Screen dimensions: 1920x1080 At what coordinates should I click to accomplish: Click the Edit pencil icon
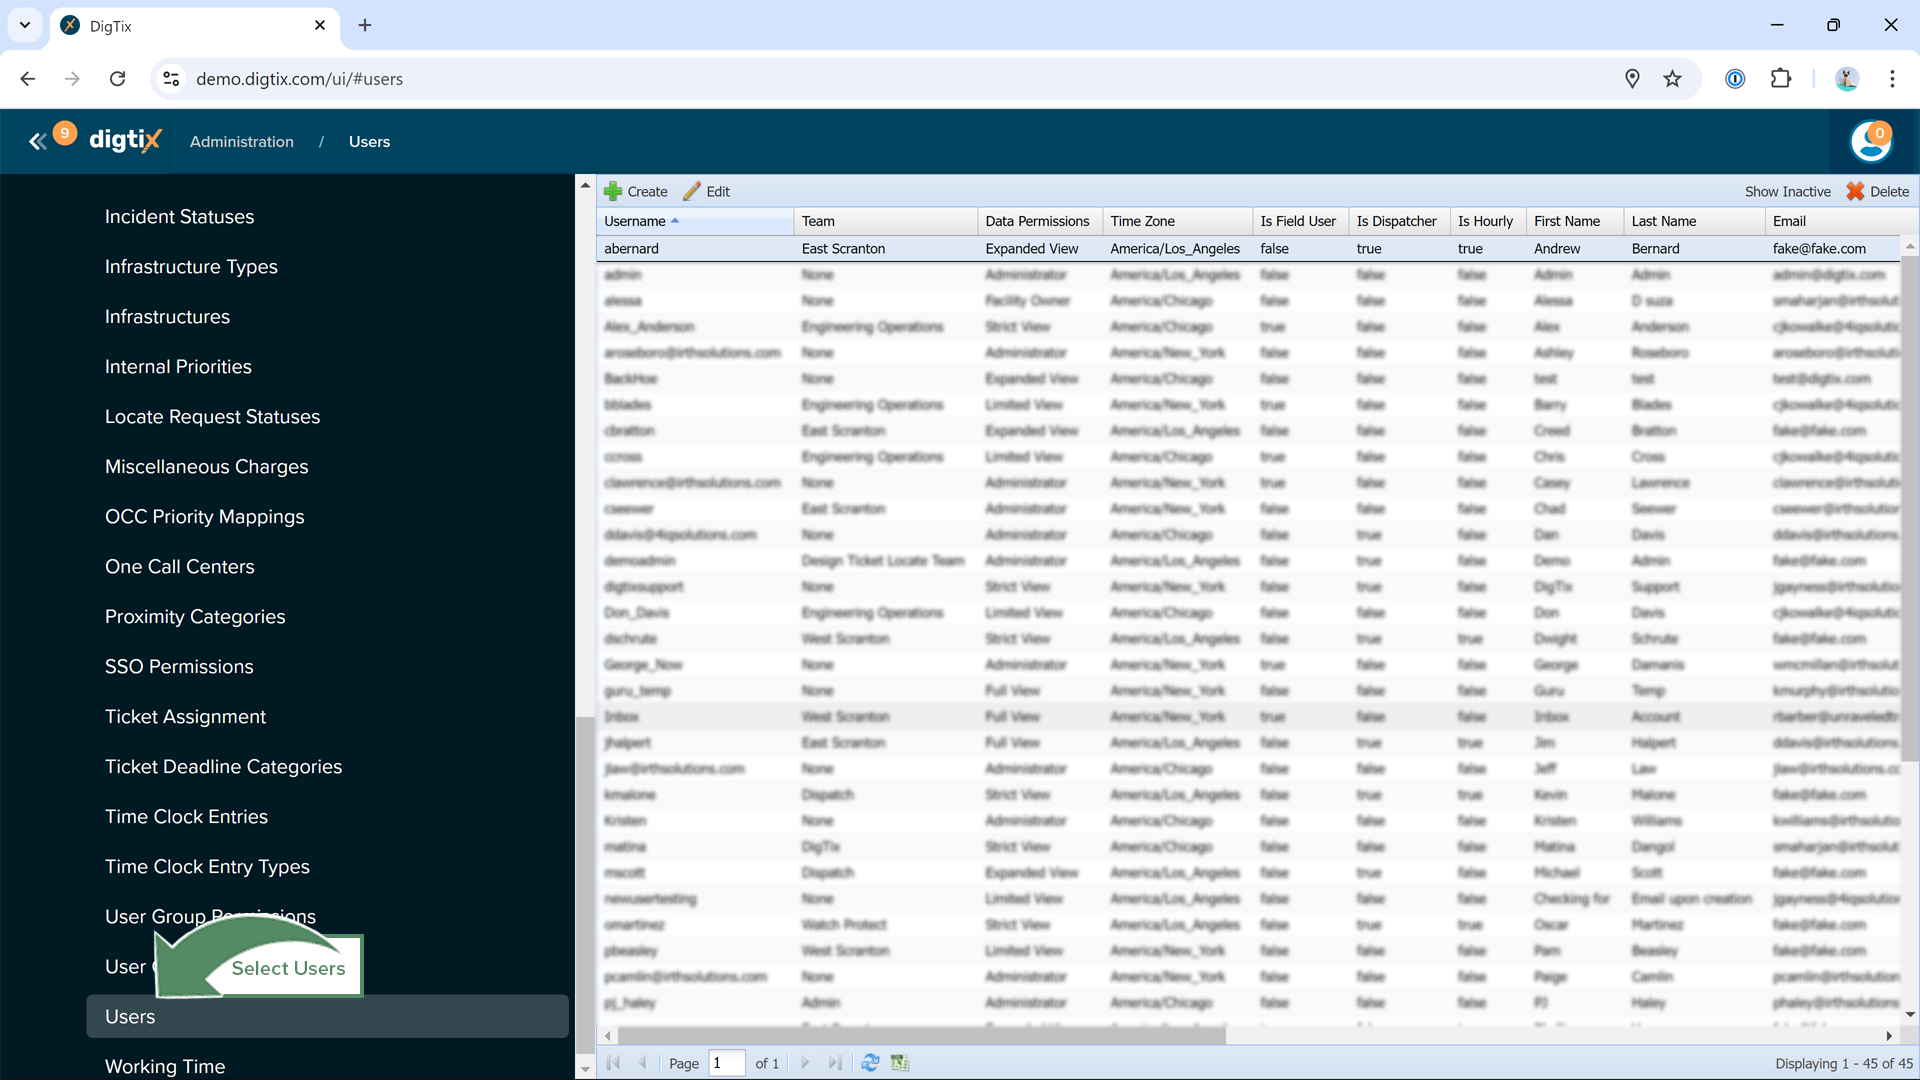[692, 191]
